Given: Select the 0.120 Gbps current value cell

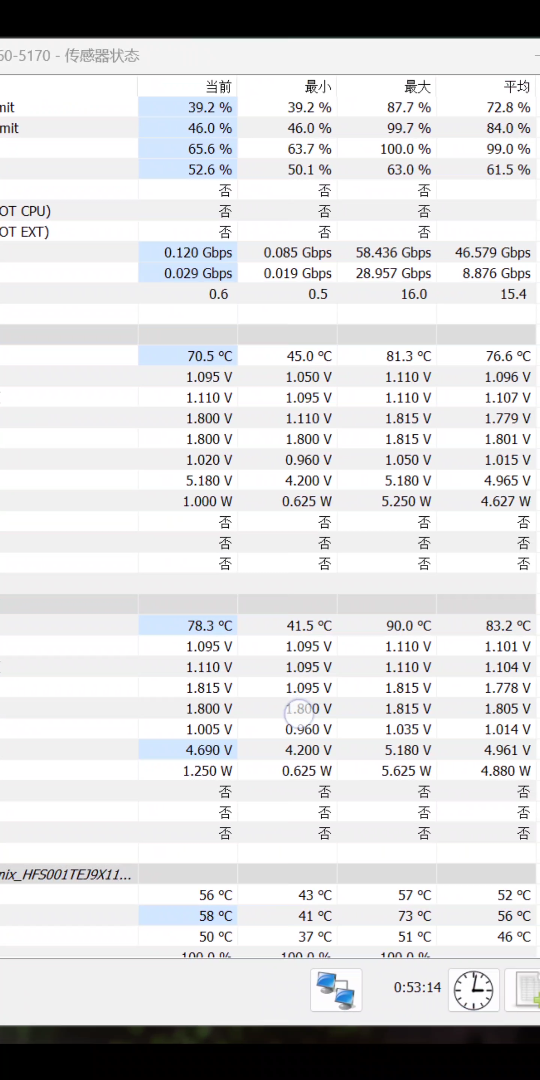Looking at the screenshot, I should coord(187,253).
